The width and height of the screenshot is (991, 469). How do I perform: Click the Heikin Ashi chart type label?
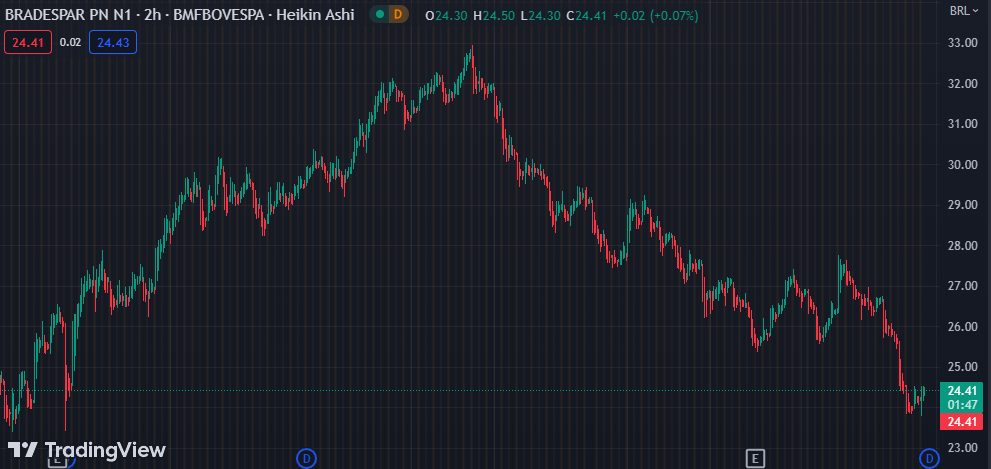pyautogui.click(x=315, y=15)
